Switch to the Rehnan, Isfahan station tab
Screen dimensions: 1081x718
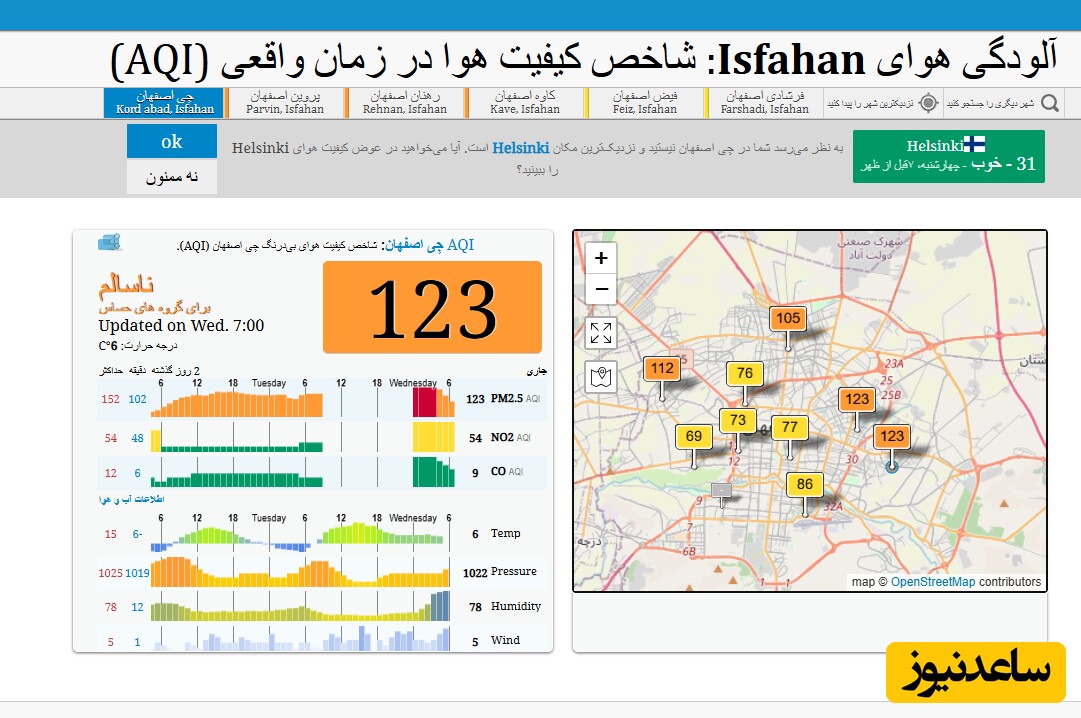[x=405, y=103]
